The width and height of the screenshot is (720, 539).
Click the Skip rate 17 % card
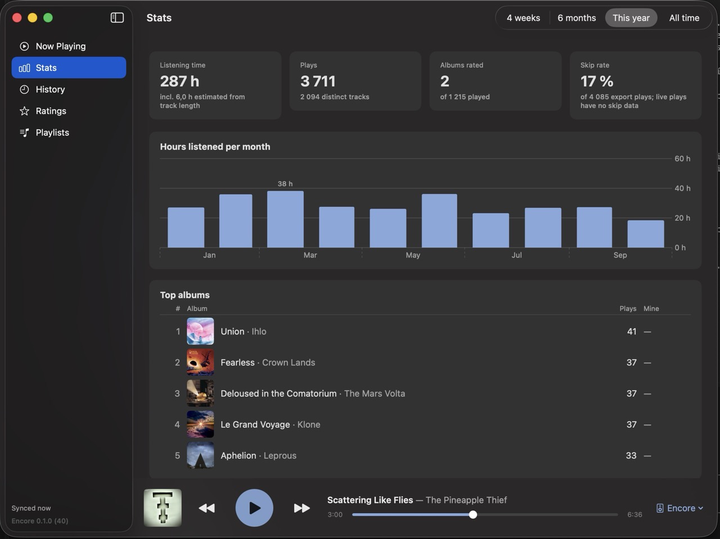(636, 85)
